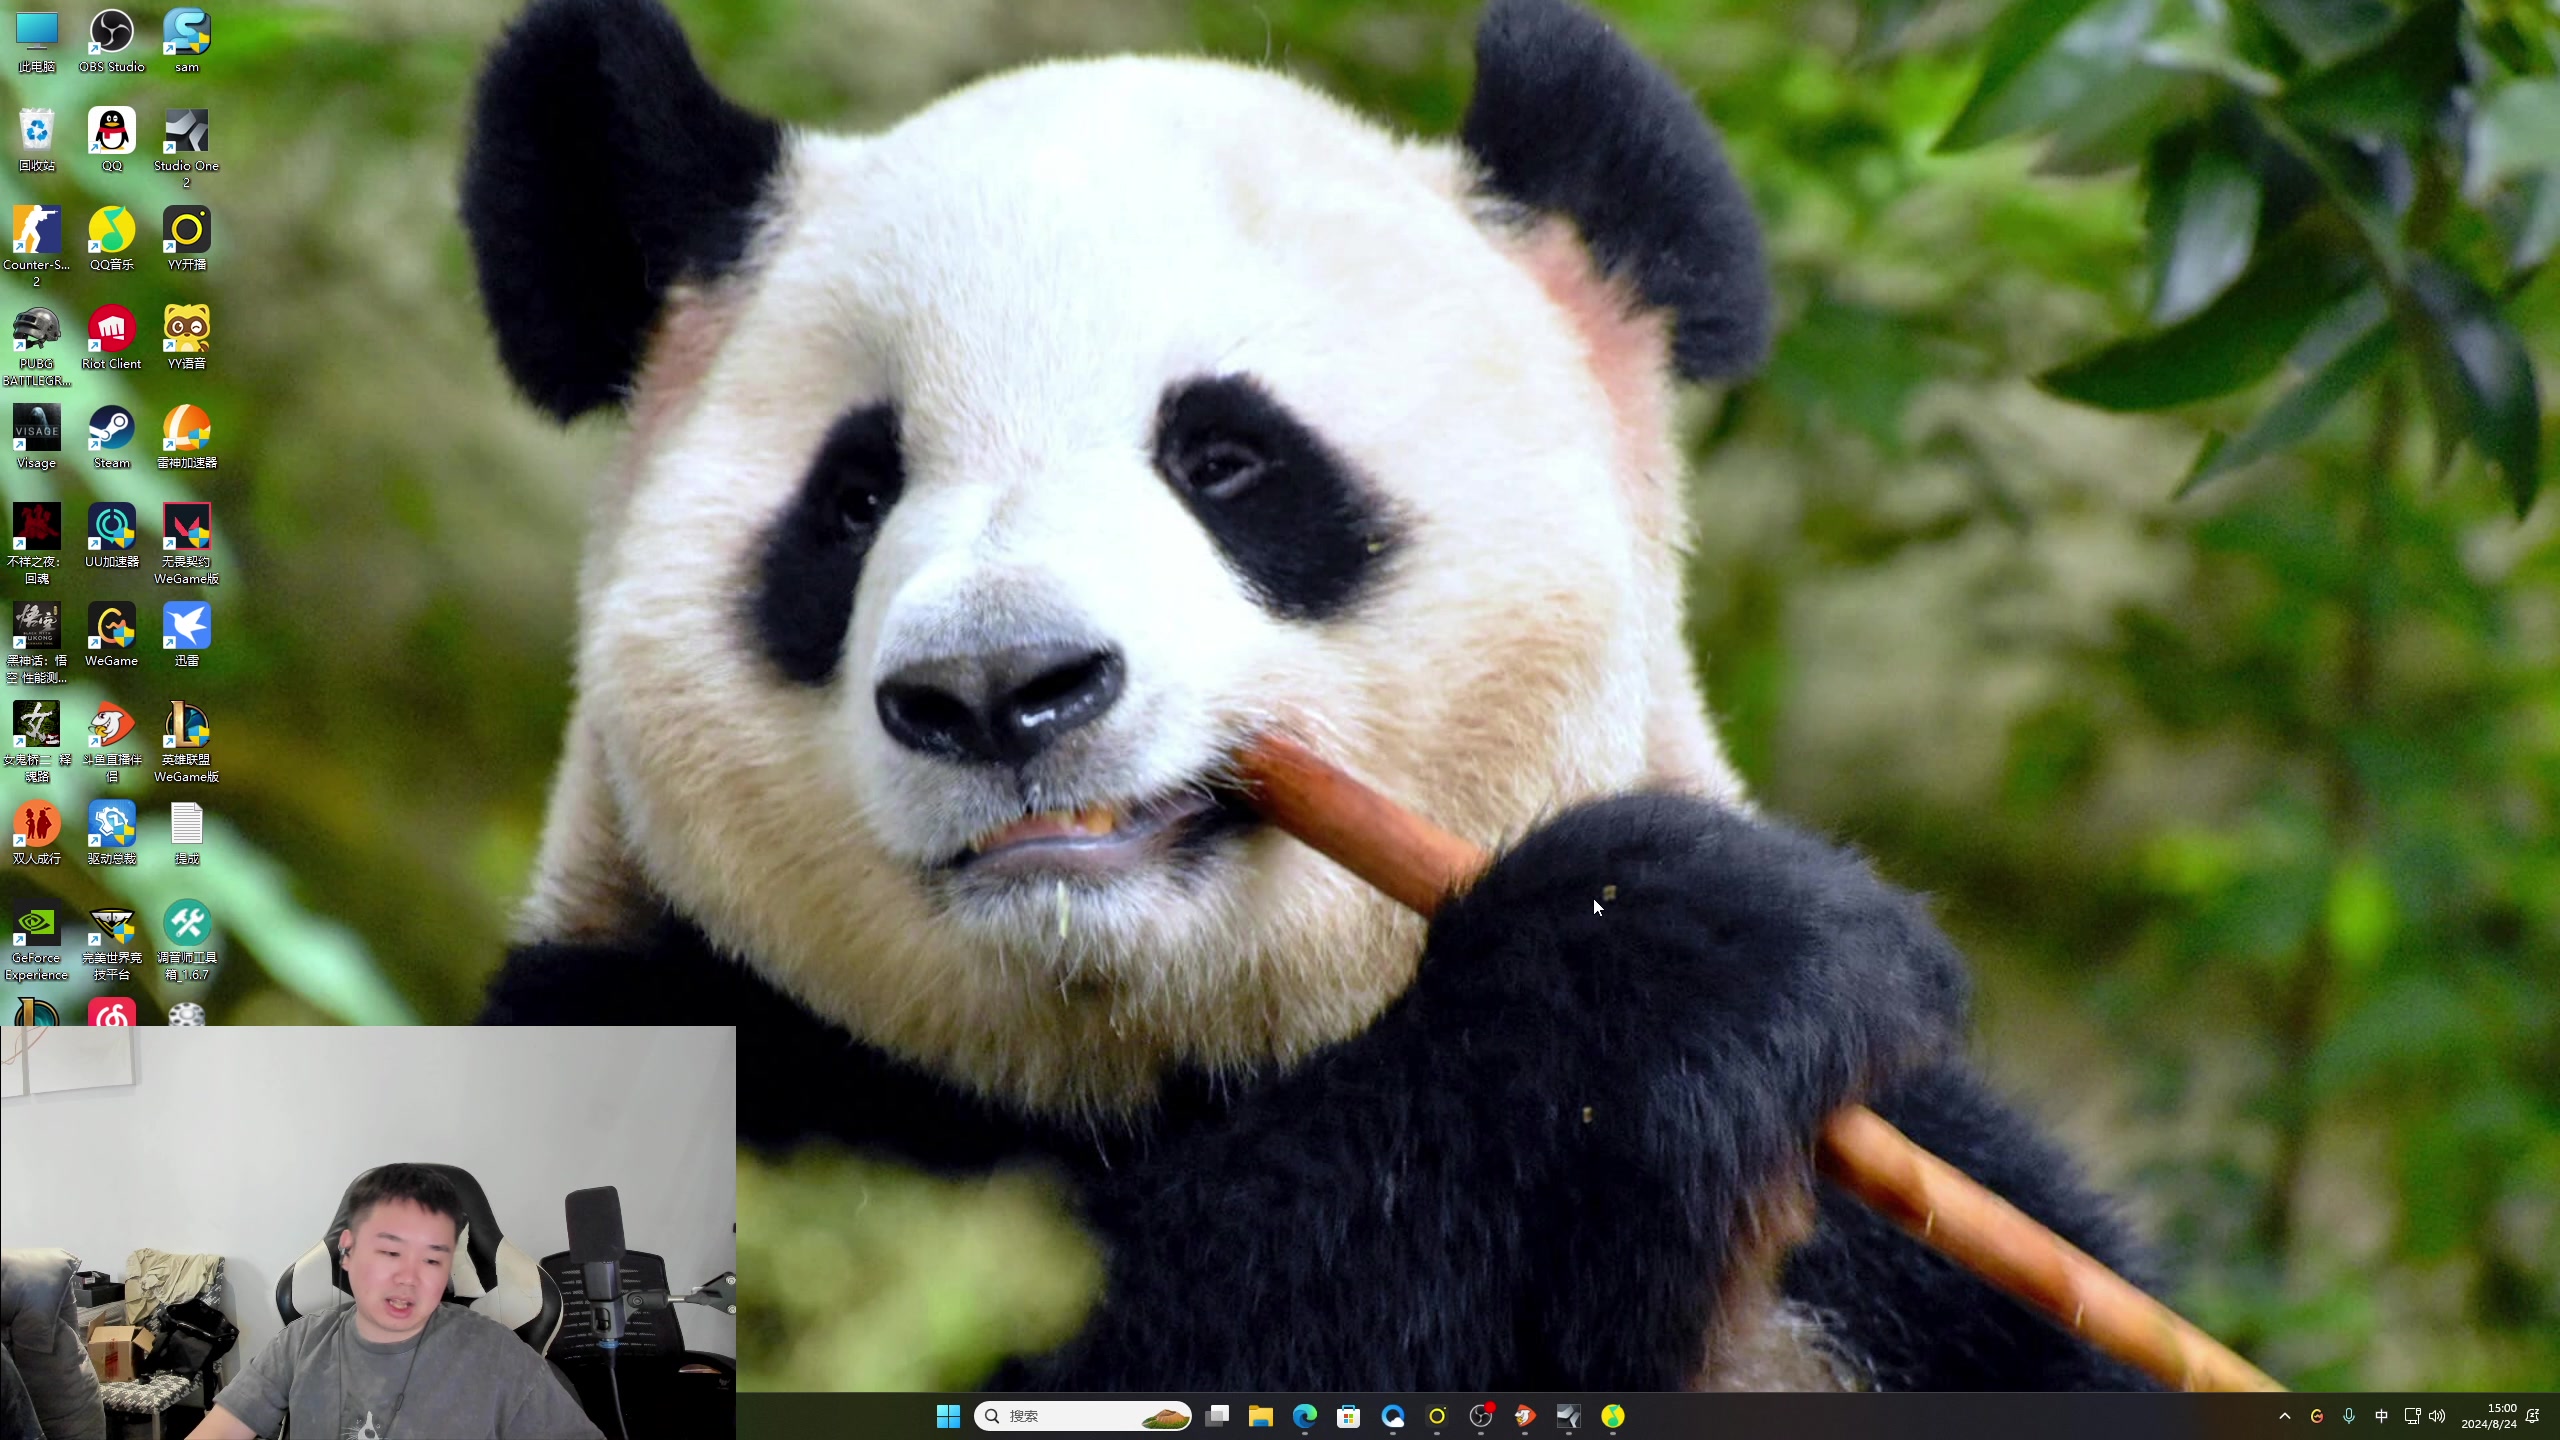This screenshot has width=2560, height=1440.
Task: Toggle the 中 input method indicator
Action: pos(2381,1416)
